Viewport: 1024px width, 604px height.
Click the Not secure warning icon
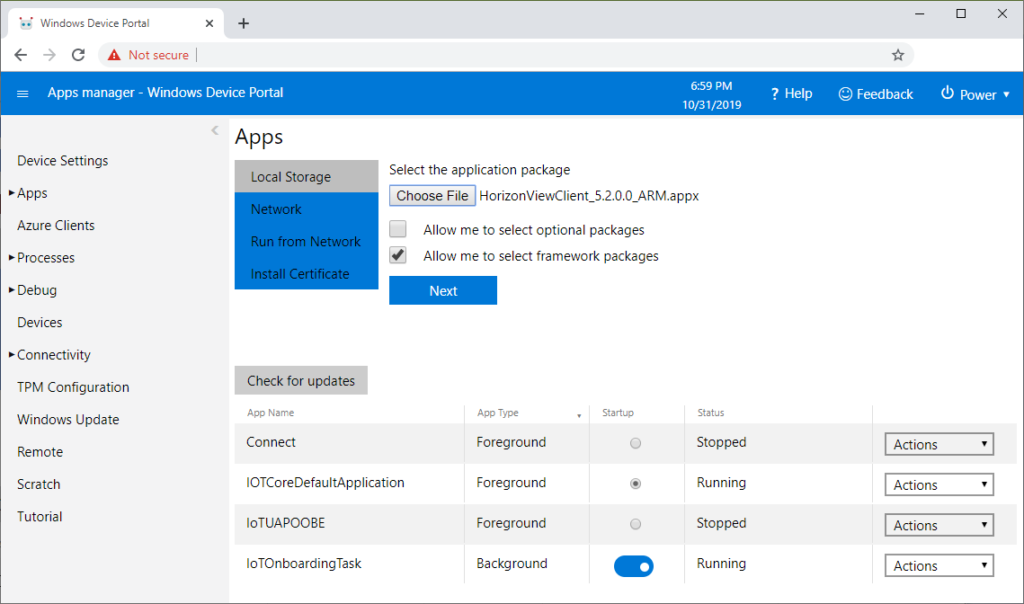pos(114,55)
